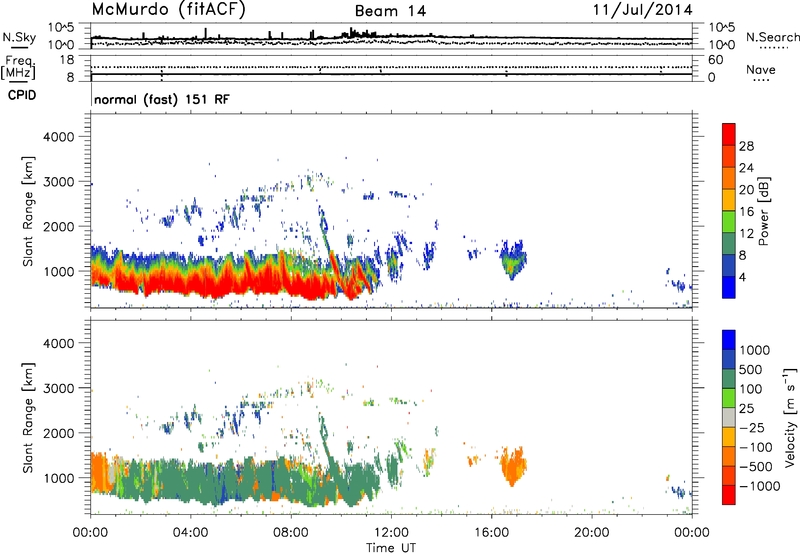Select the 2000 km tick on velocity panel
This screenshot has height=554, width=800.
point(58,433)
